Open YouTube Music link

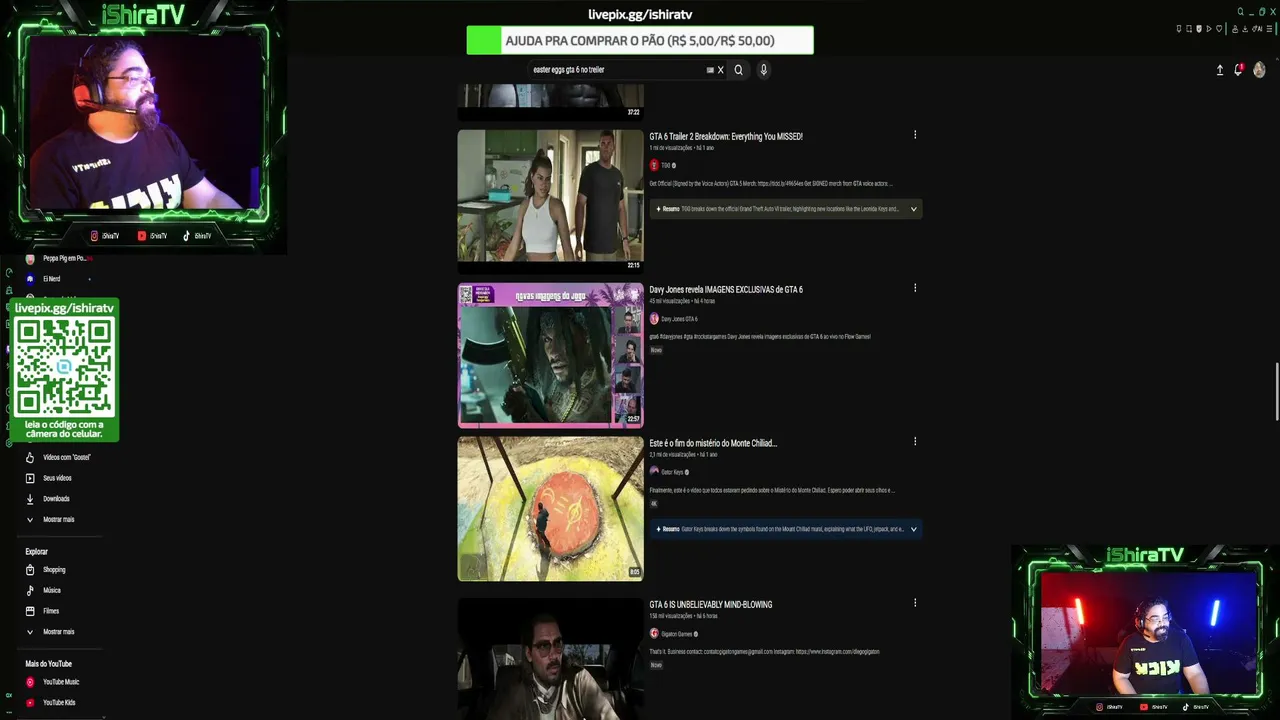pyautogui.click(x=61, y=682)
